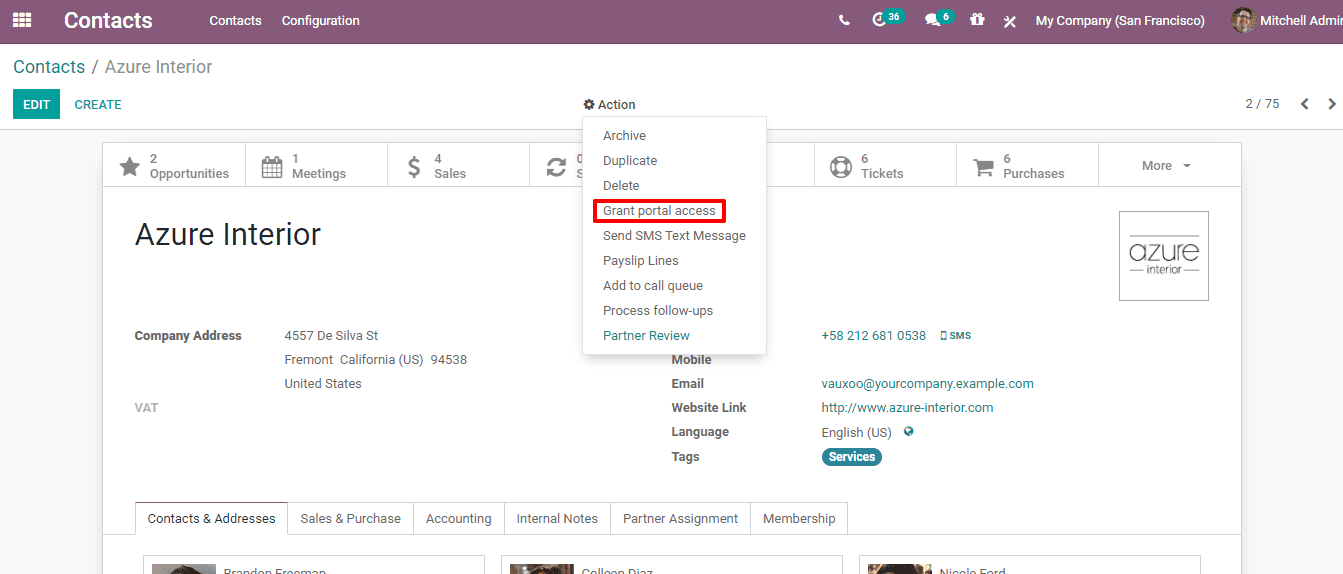Image resolution: width=1343 pixels, height=574 pixels.
Task: Open the Contacts top menu item
Action: 235,20
